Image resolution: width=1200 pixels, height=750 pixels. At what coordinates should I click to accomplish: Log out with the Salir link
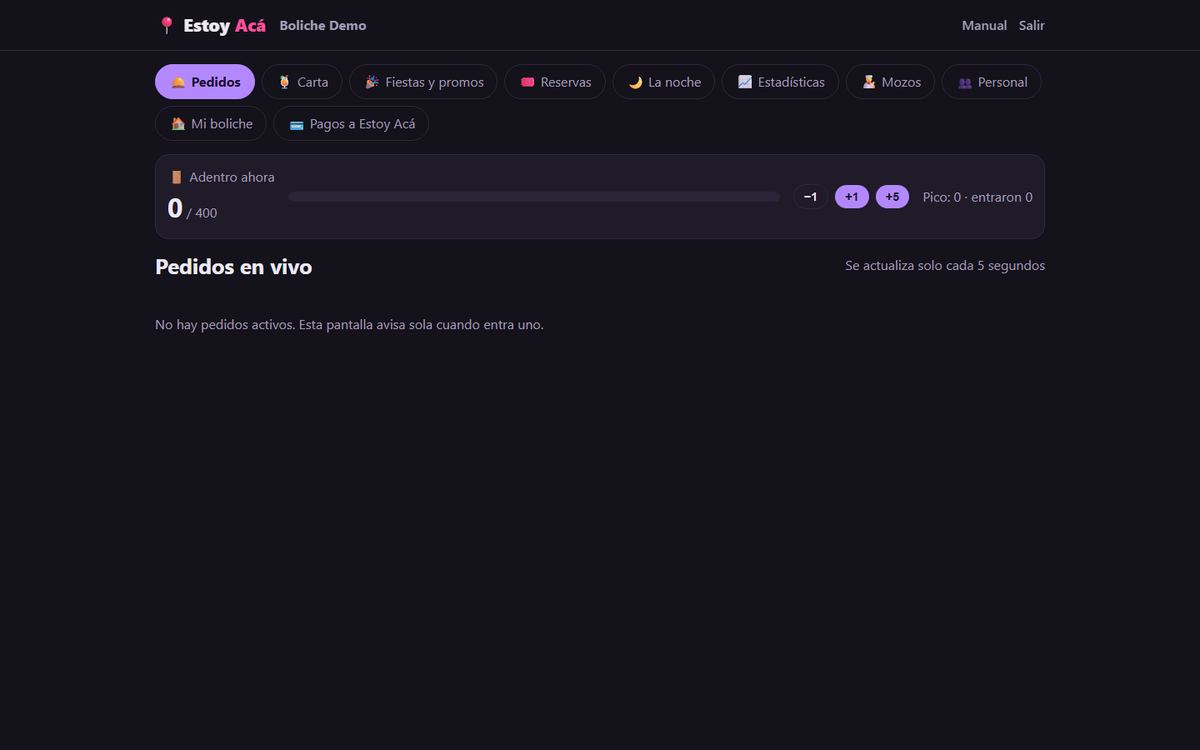tap(1032, 25)
